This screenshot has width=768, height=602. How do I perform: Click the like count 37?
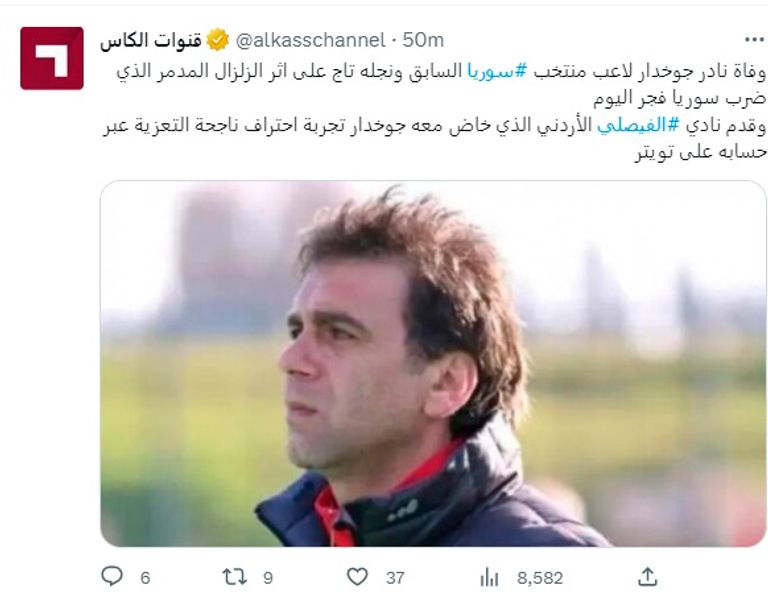[395, 578]
